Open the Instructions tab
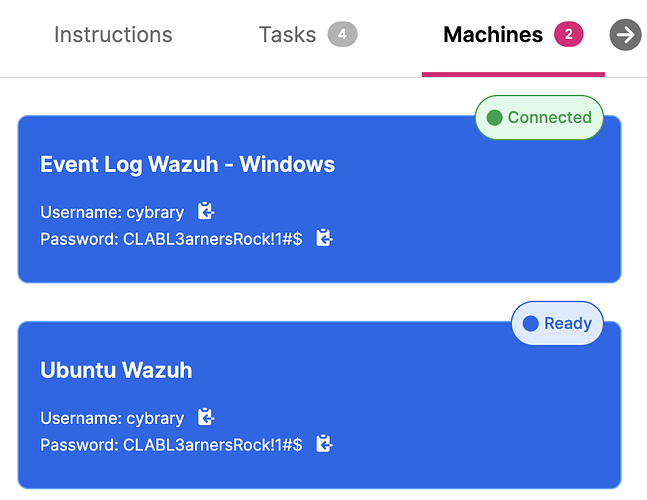This screenshot has height=500, width=647. click(x=113, y=35)
